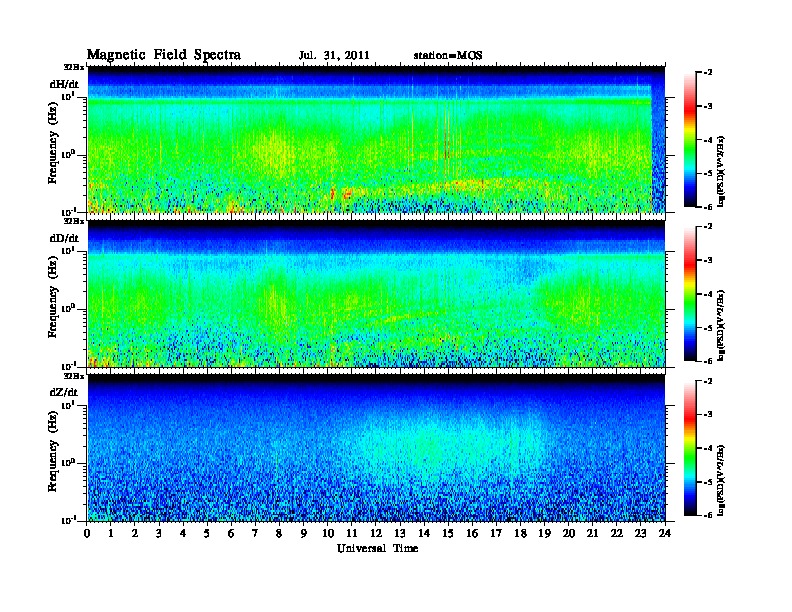Select the dZ/dt panel label
Screen dimensions: 792x612
click(64, 392)
